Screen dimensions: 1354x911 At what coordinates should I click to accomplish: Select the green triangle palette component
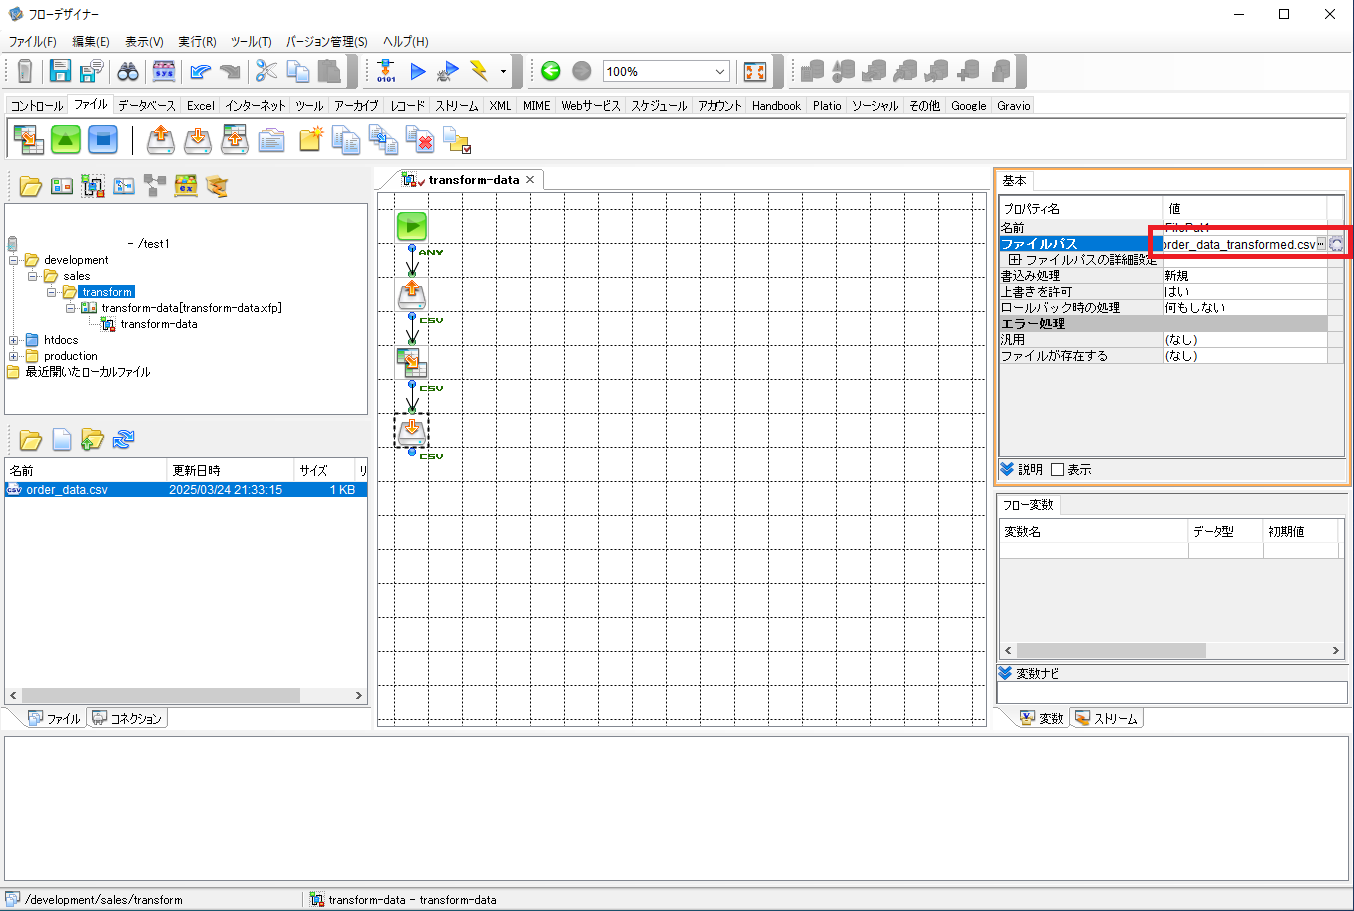coord(66,140)
